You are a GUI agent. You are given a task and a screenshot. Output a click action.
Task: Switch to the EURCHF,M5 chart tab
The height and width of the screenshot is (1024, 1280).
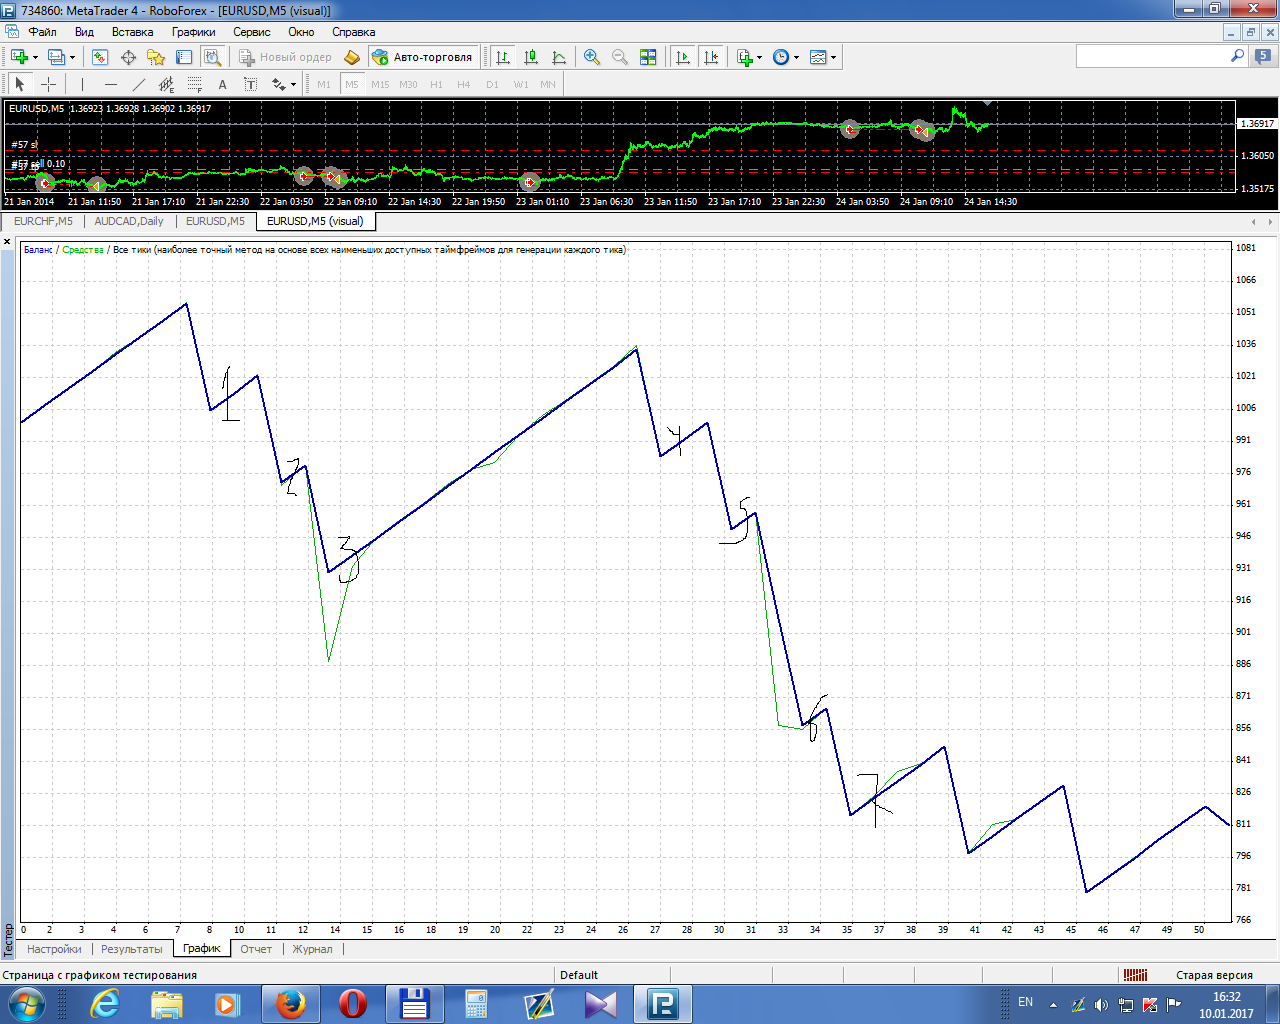click(x=43, y=221)
